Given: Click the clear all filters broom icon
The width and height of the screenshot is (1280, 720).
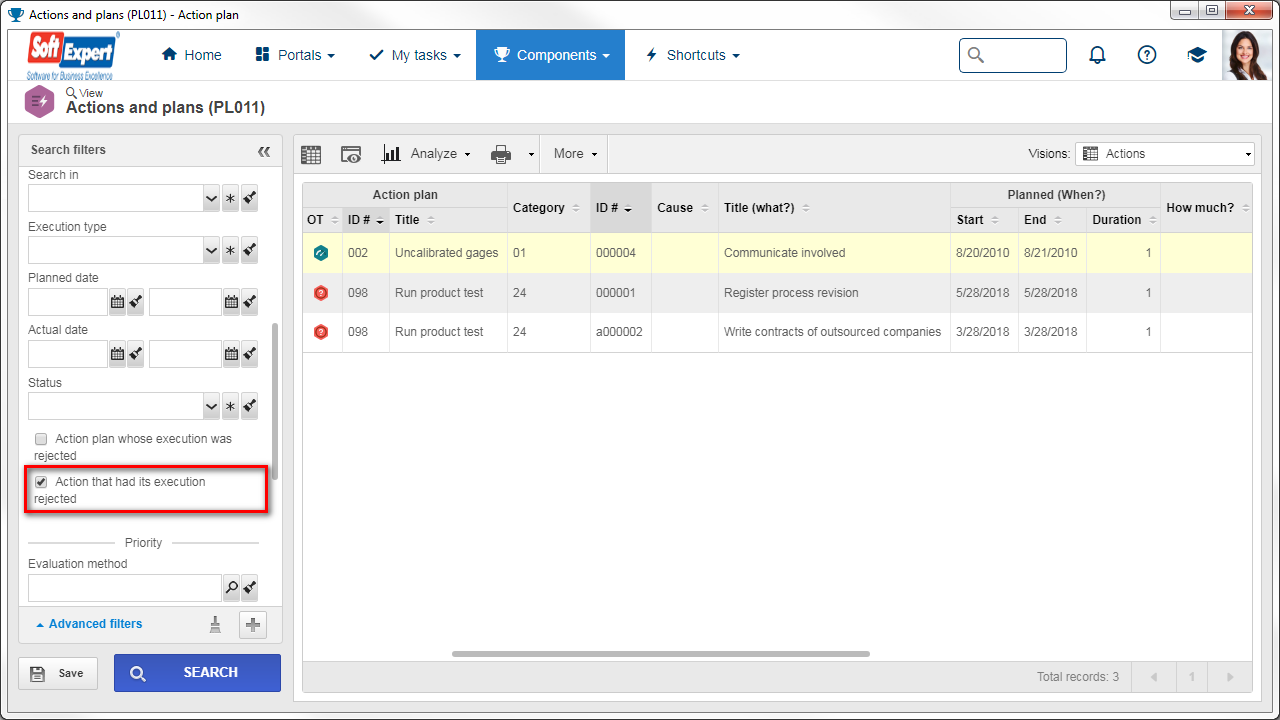Looking at the screenshot, I should pyautogui.click(x=215, y=624).
